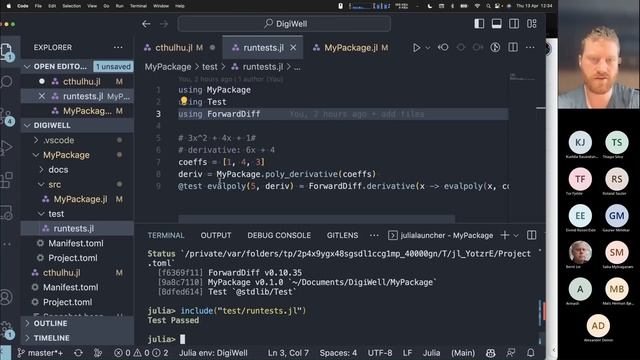The height and width of the screenshot is (360, 640).
Task: Click the editor horizontal scrollbar
Action: 316,219
